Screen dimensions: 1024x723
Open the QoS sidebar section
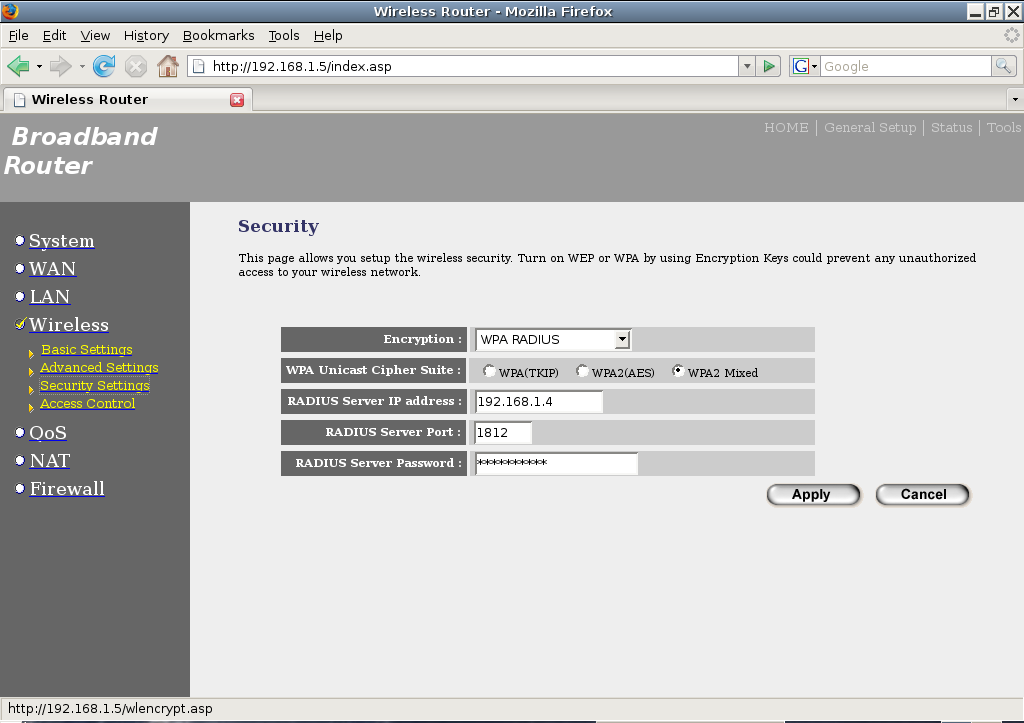[x=48, y=433]
